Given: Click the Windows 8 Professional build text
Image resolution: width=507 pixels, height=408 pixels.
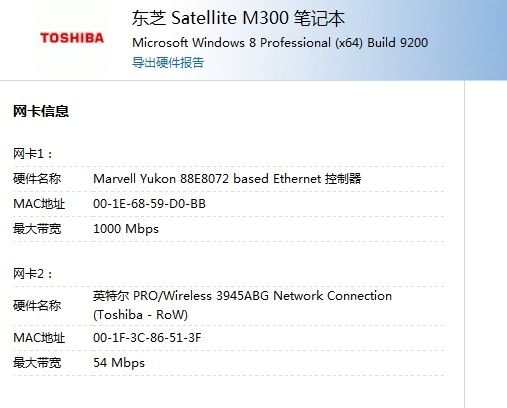Looking at the screenshot, I should tap(280, 43).
